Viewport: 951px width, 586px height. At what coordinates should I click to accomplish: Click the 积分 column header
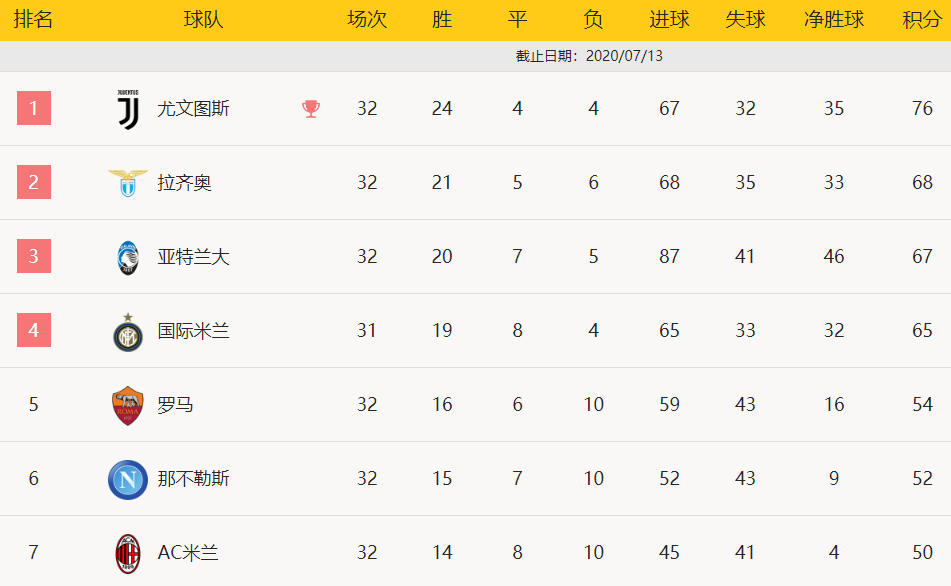[x=922, y=19]
